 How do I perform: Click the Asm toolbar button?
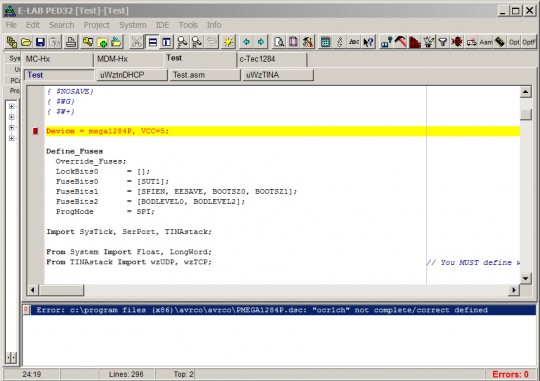click(x=486, y=42)
